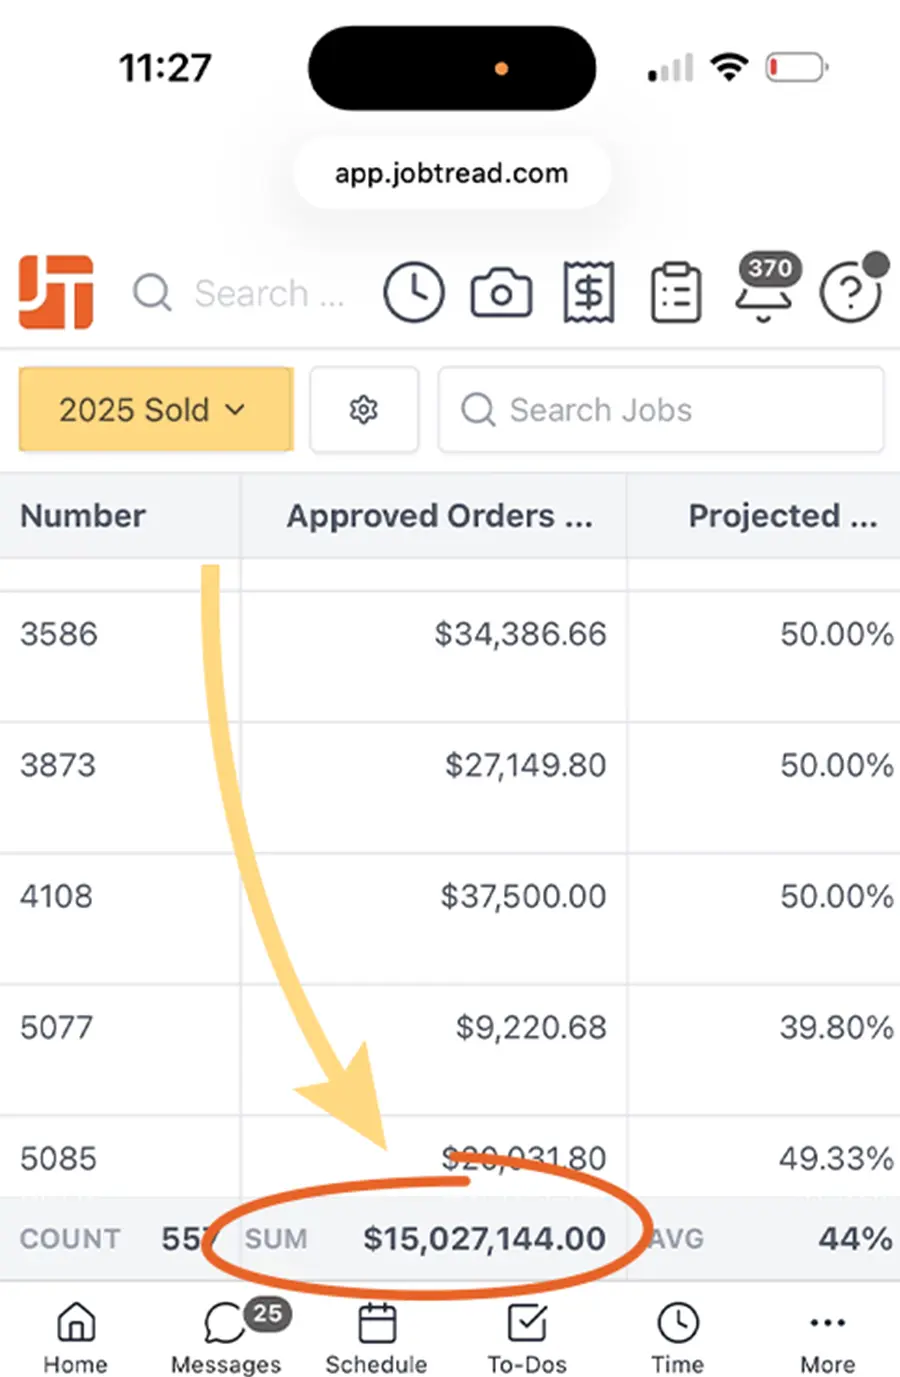
Task: Expand the 2025 Sold view dropdown
Action: tap(155, 410)
